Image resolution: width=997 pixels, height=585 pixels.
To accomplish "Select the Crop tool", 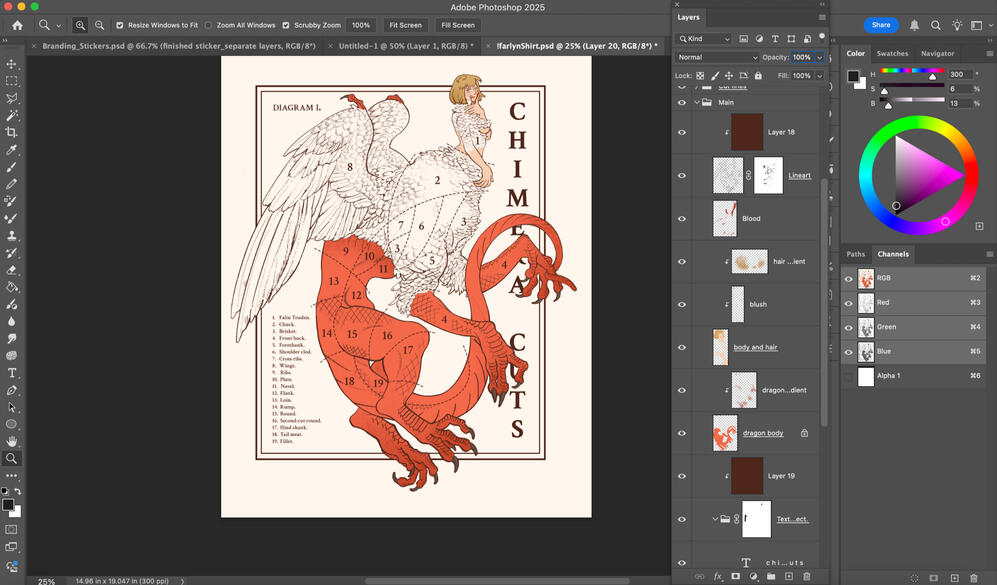I will click(x=12, y=132).
